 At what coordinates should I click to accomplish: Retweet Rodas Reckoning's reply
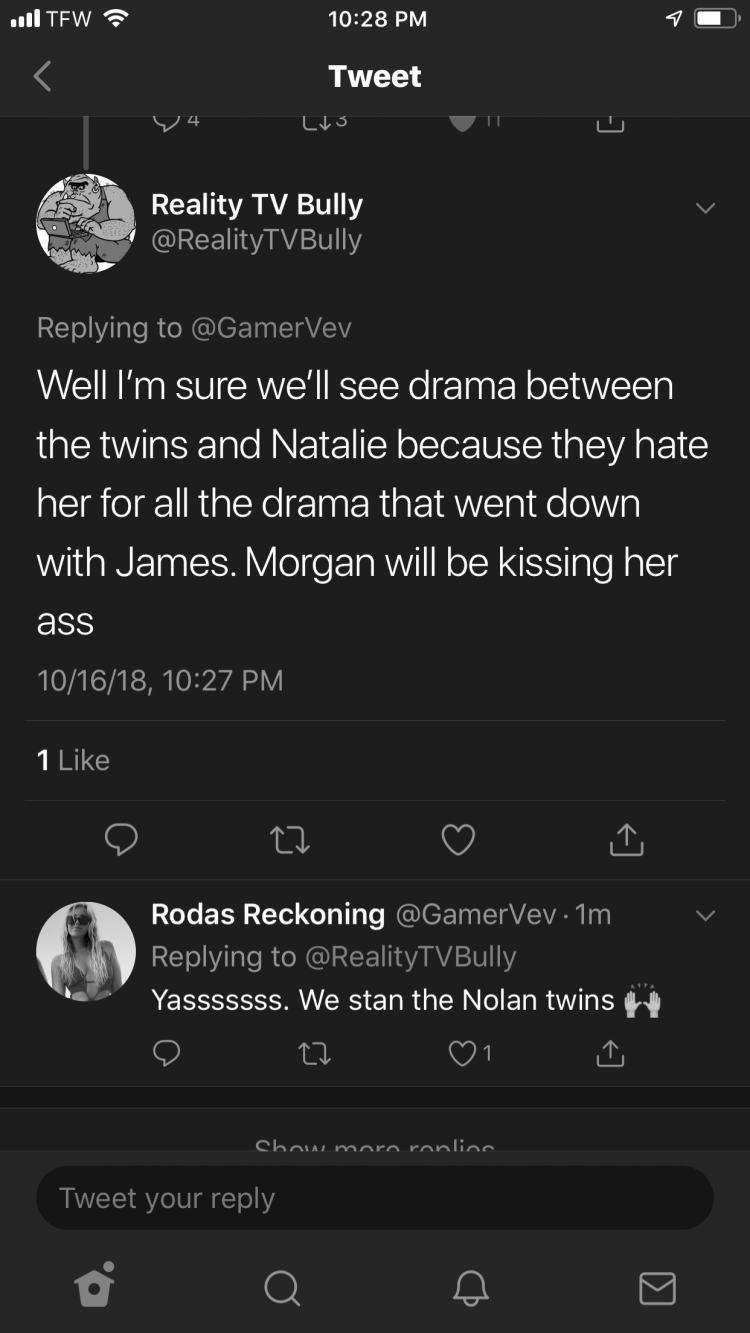tap(316, 1052)
